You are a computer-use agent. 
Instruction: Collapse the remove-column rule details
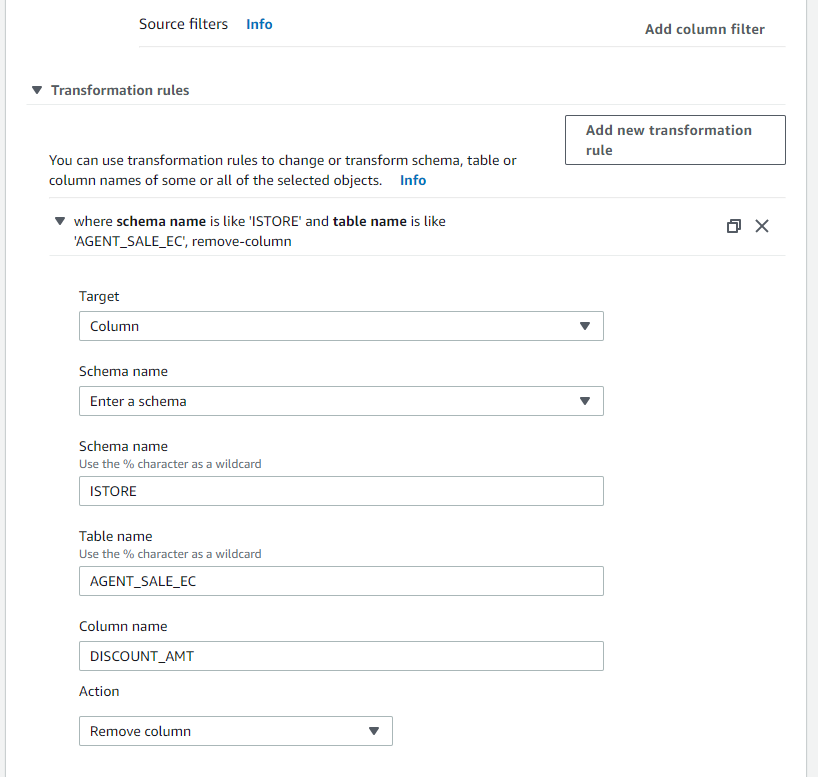[x=59, y=221]
